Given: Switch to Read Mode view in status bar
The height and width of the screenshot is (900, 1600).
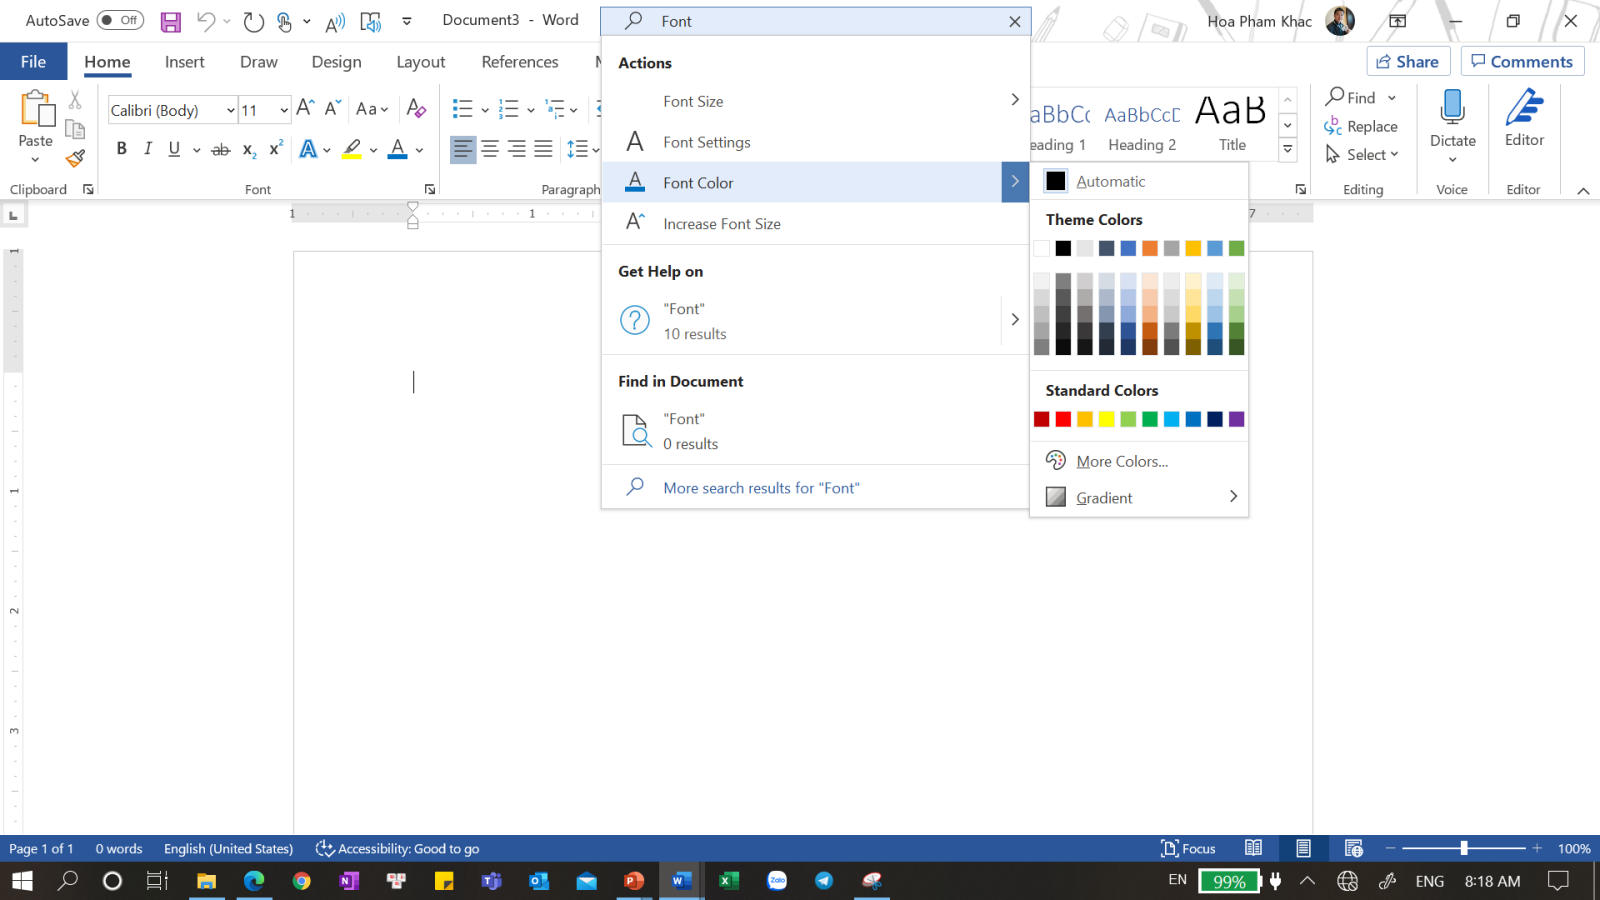Looking at the screenshot, I should [1253, 848].
